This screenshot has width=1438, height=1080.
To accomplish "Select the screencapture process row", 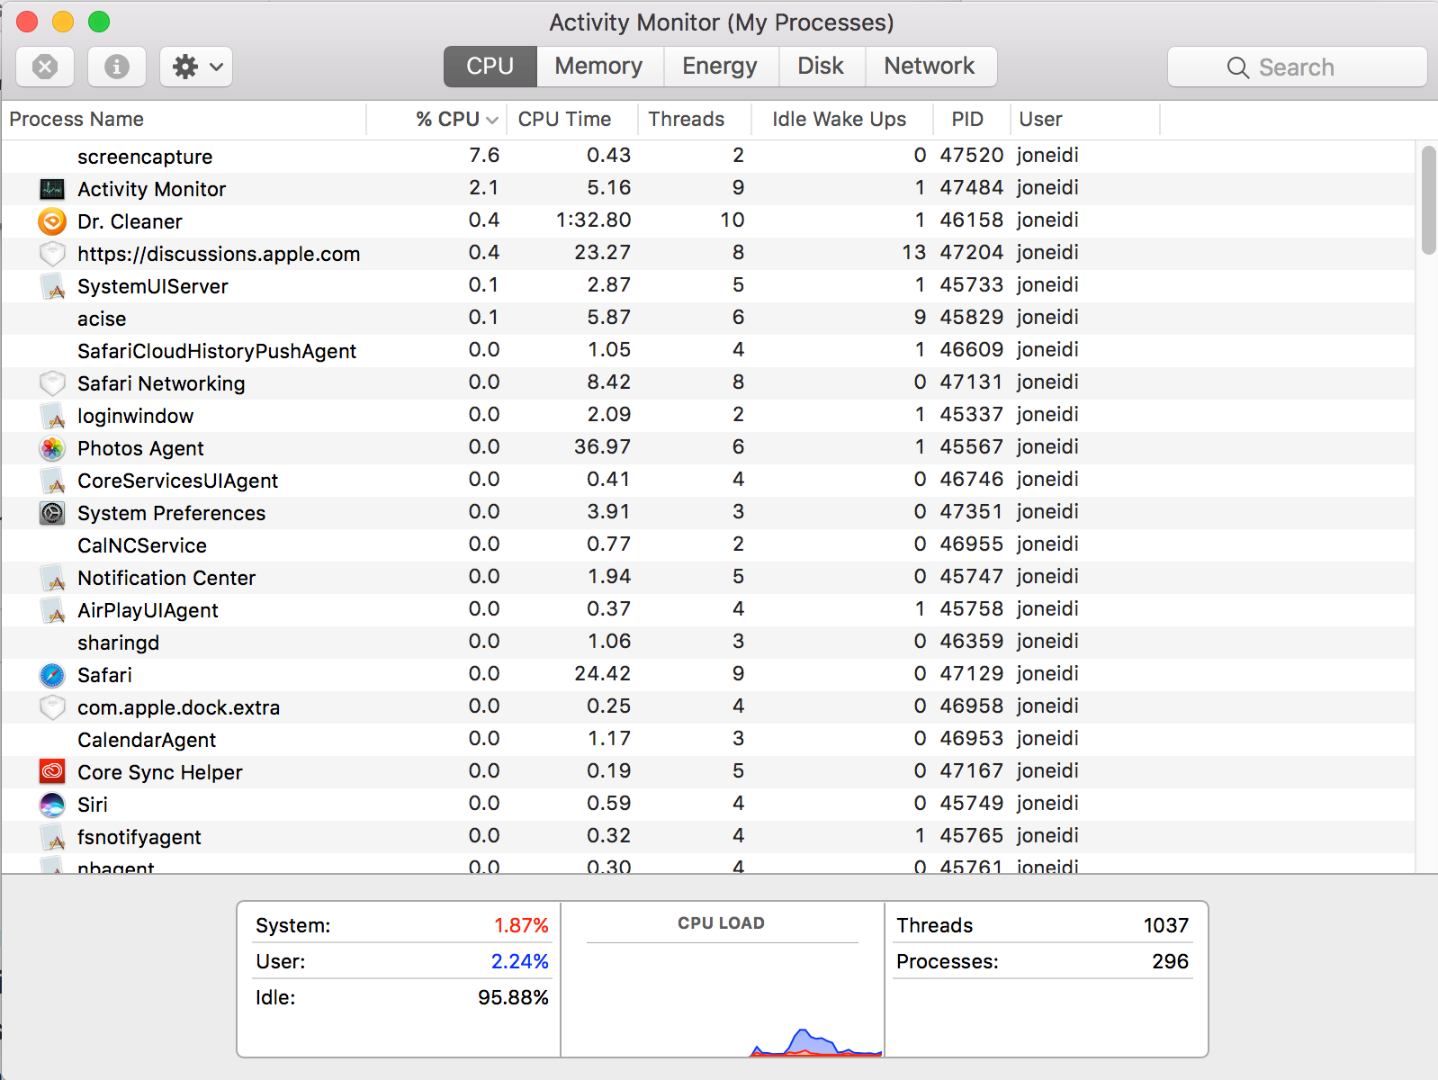I will point(300,156).
